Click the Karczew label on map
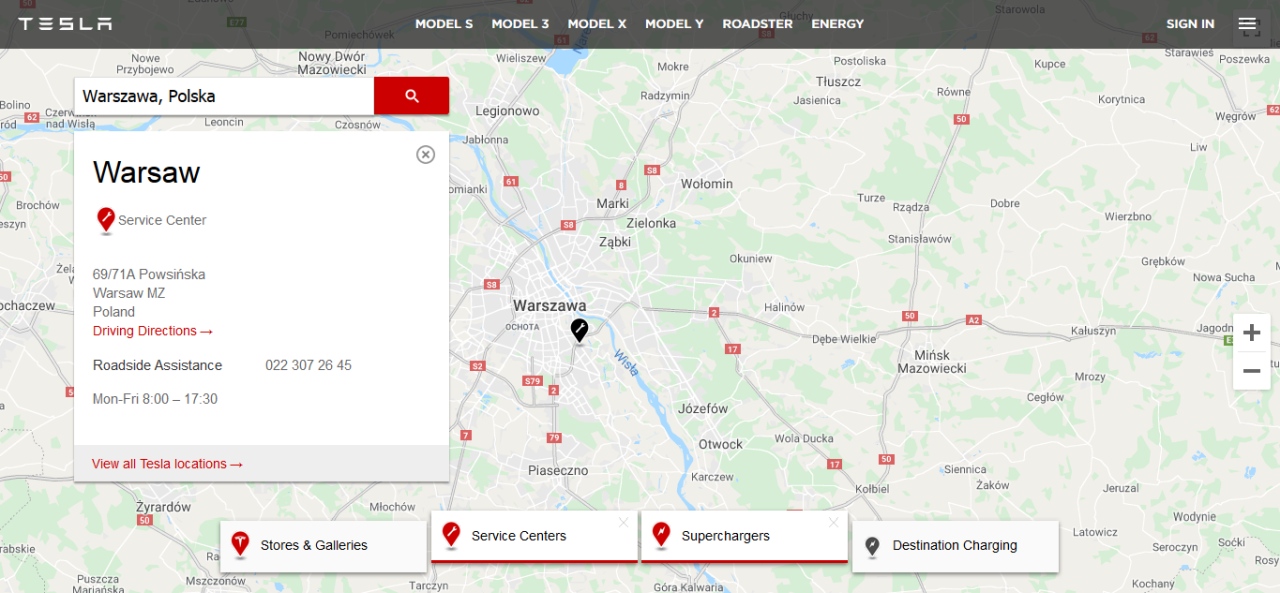1280x593 pixels. [x=712, y=477]
